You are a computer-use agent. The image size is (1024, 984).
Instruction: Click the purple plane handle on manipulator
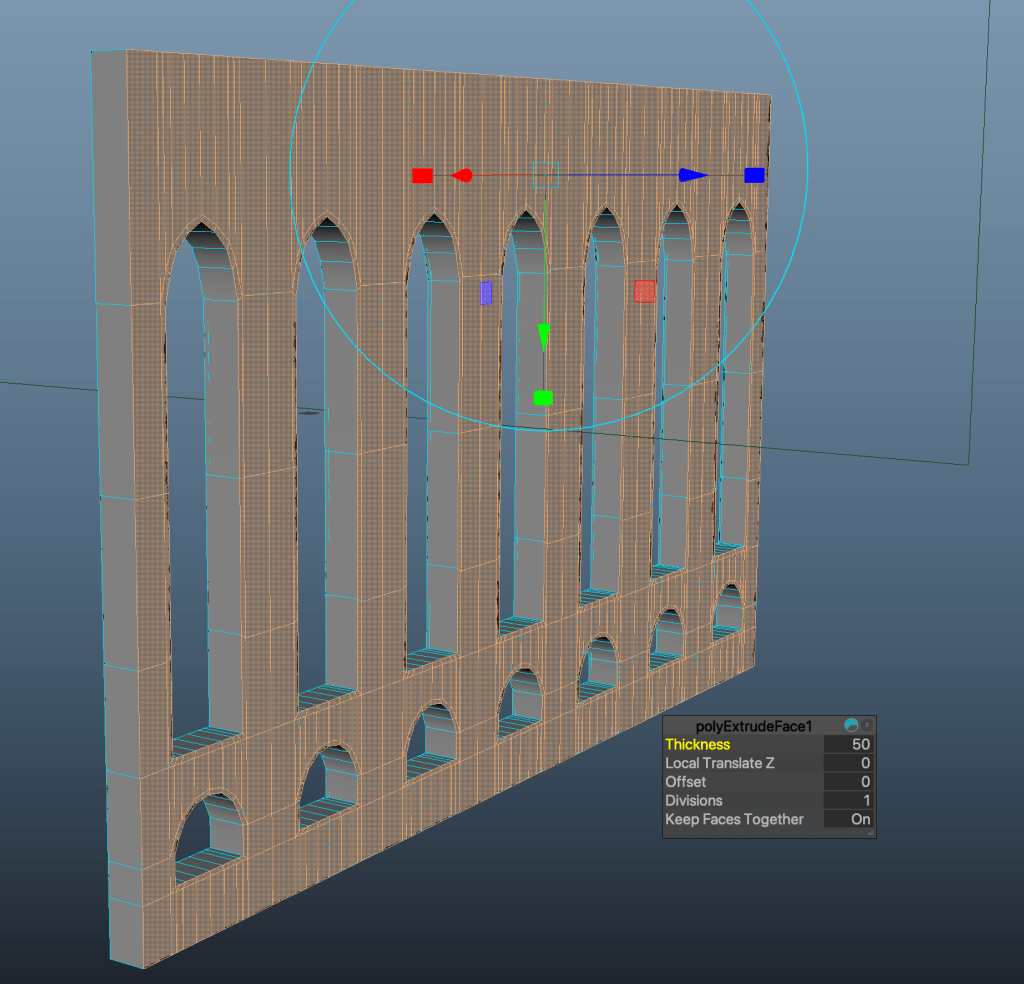[486, 292]
